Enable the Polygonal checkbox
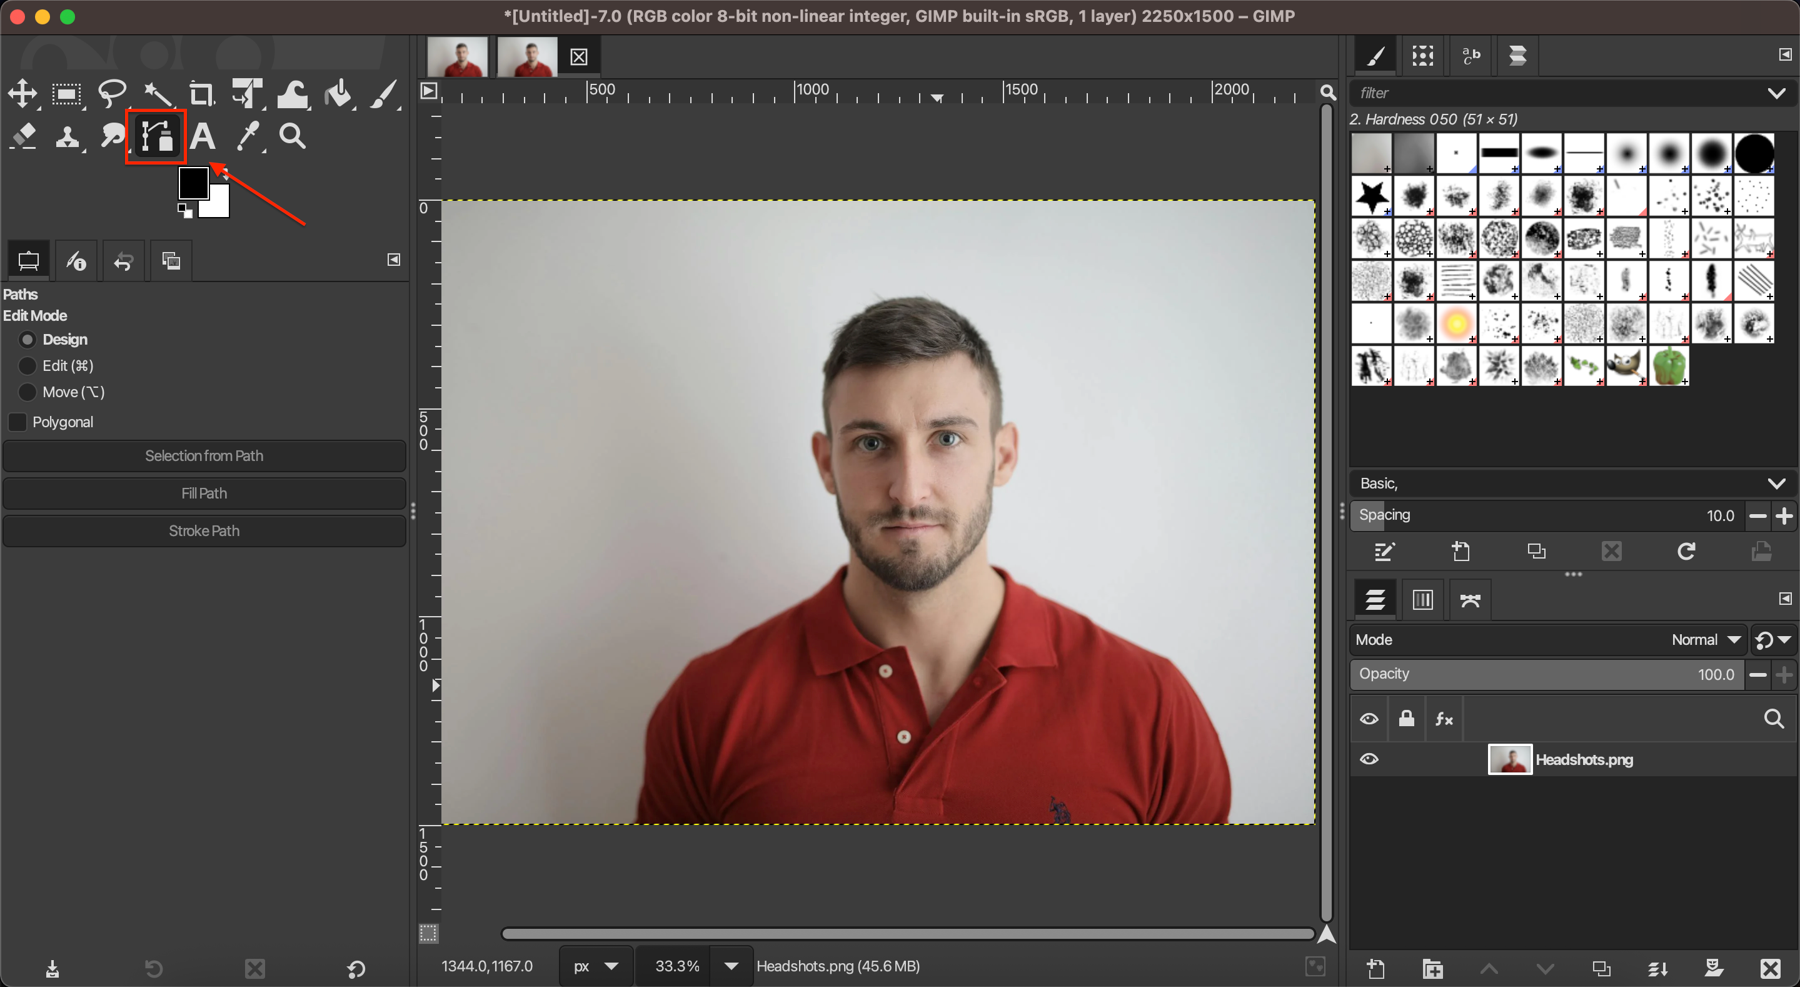Screen dimensions: 1800x987 click(x=18, y=422)
